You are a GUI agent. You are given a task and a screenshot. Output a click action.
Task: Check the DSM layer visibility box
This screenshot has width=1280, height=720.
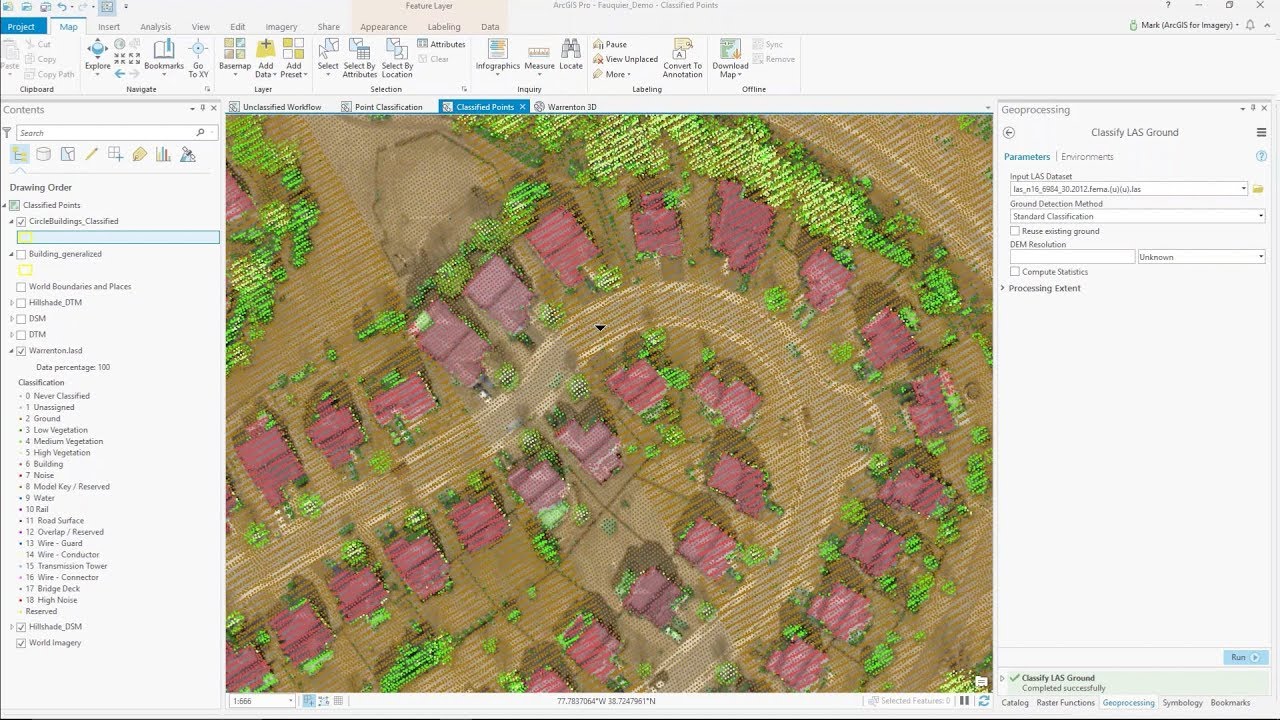pos(21,319)
